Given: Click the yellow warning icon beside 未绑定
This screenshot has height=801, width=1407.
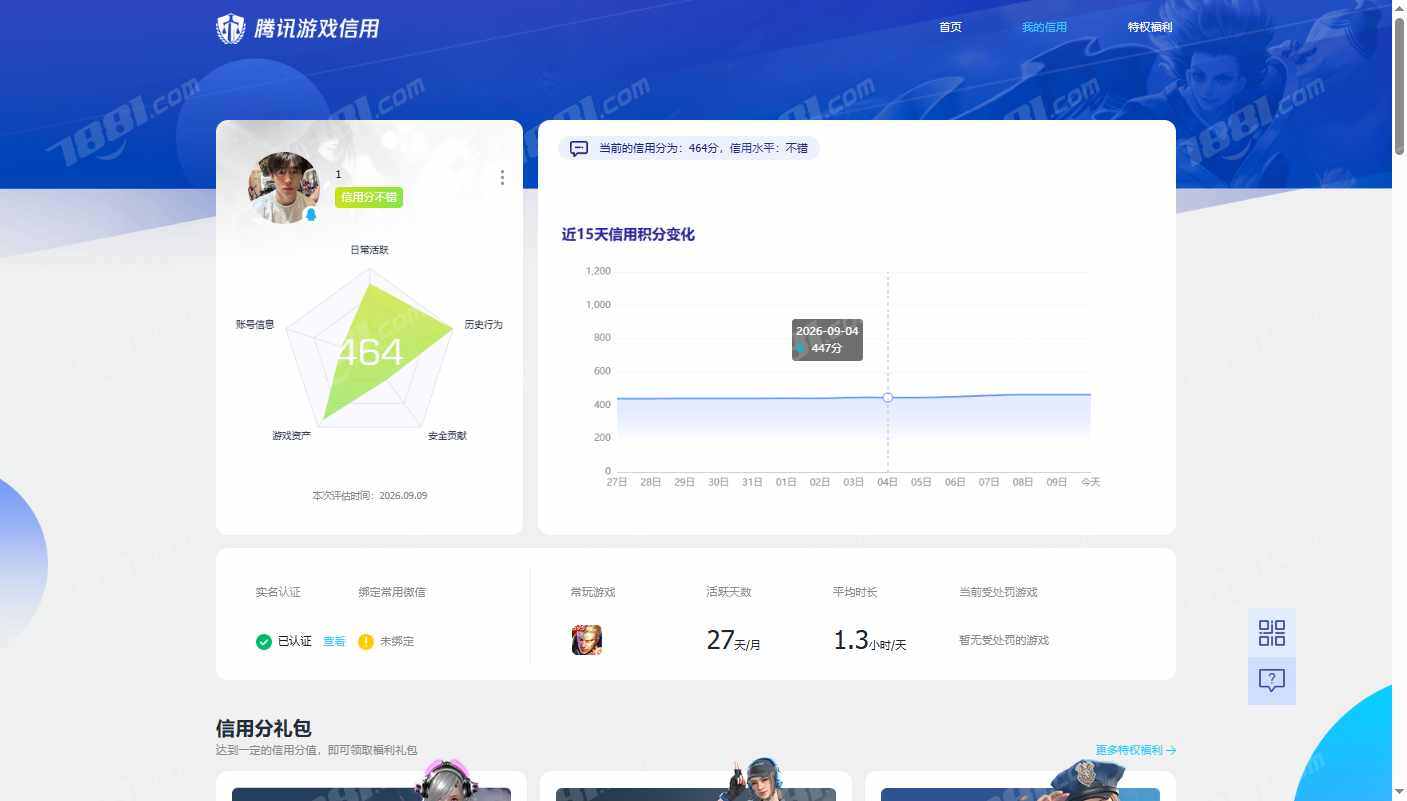Looking at the screenshot, I should click(366, 642).
